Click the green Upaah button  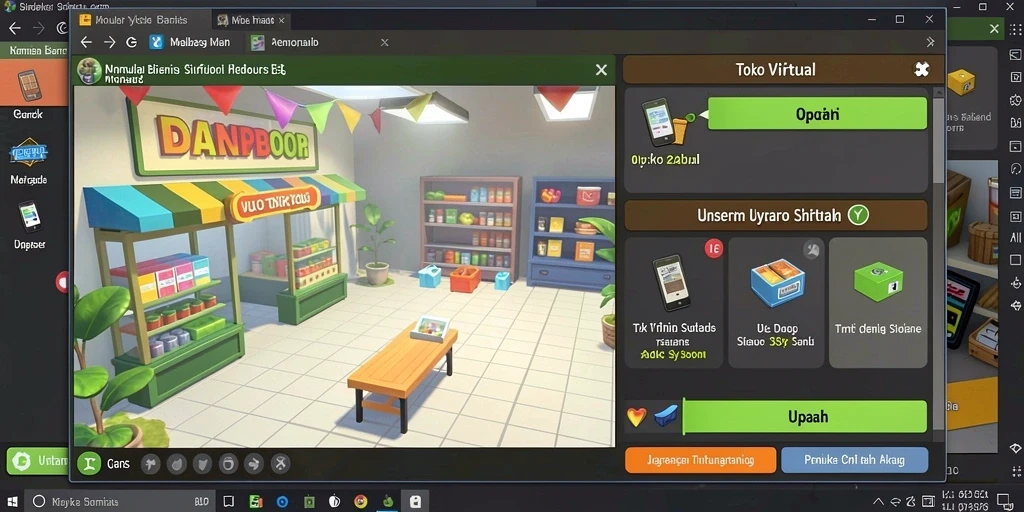coord(805,417)
